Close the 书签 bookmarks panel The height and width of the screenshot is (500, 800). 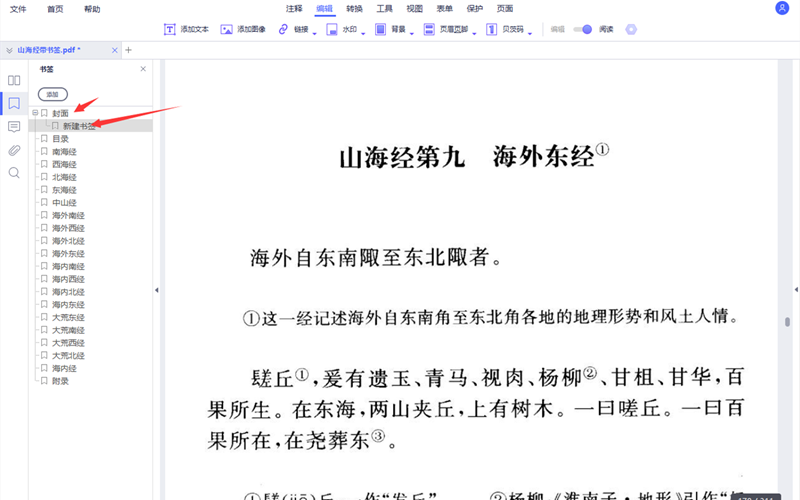click(x=143, y=69)
